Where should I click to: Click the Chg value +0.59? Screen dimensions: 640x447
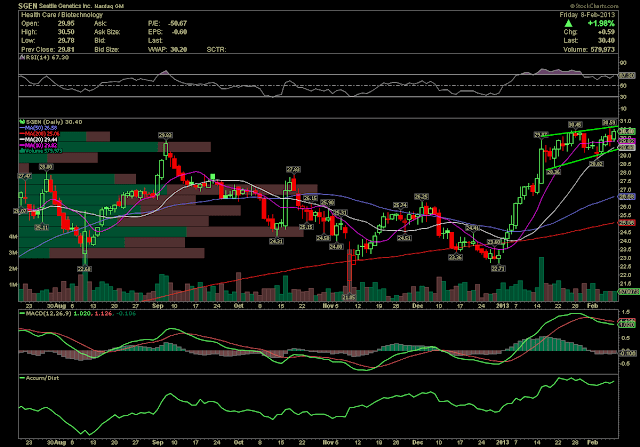607,32
